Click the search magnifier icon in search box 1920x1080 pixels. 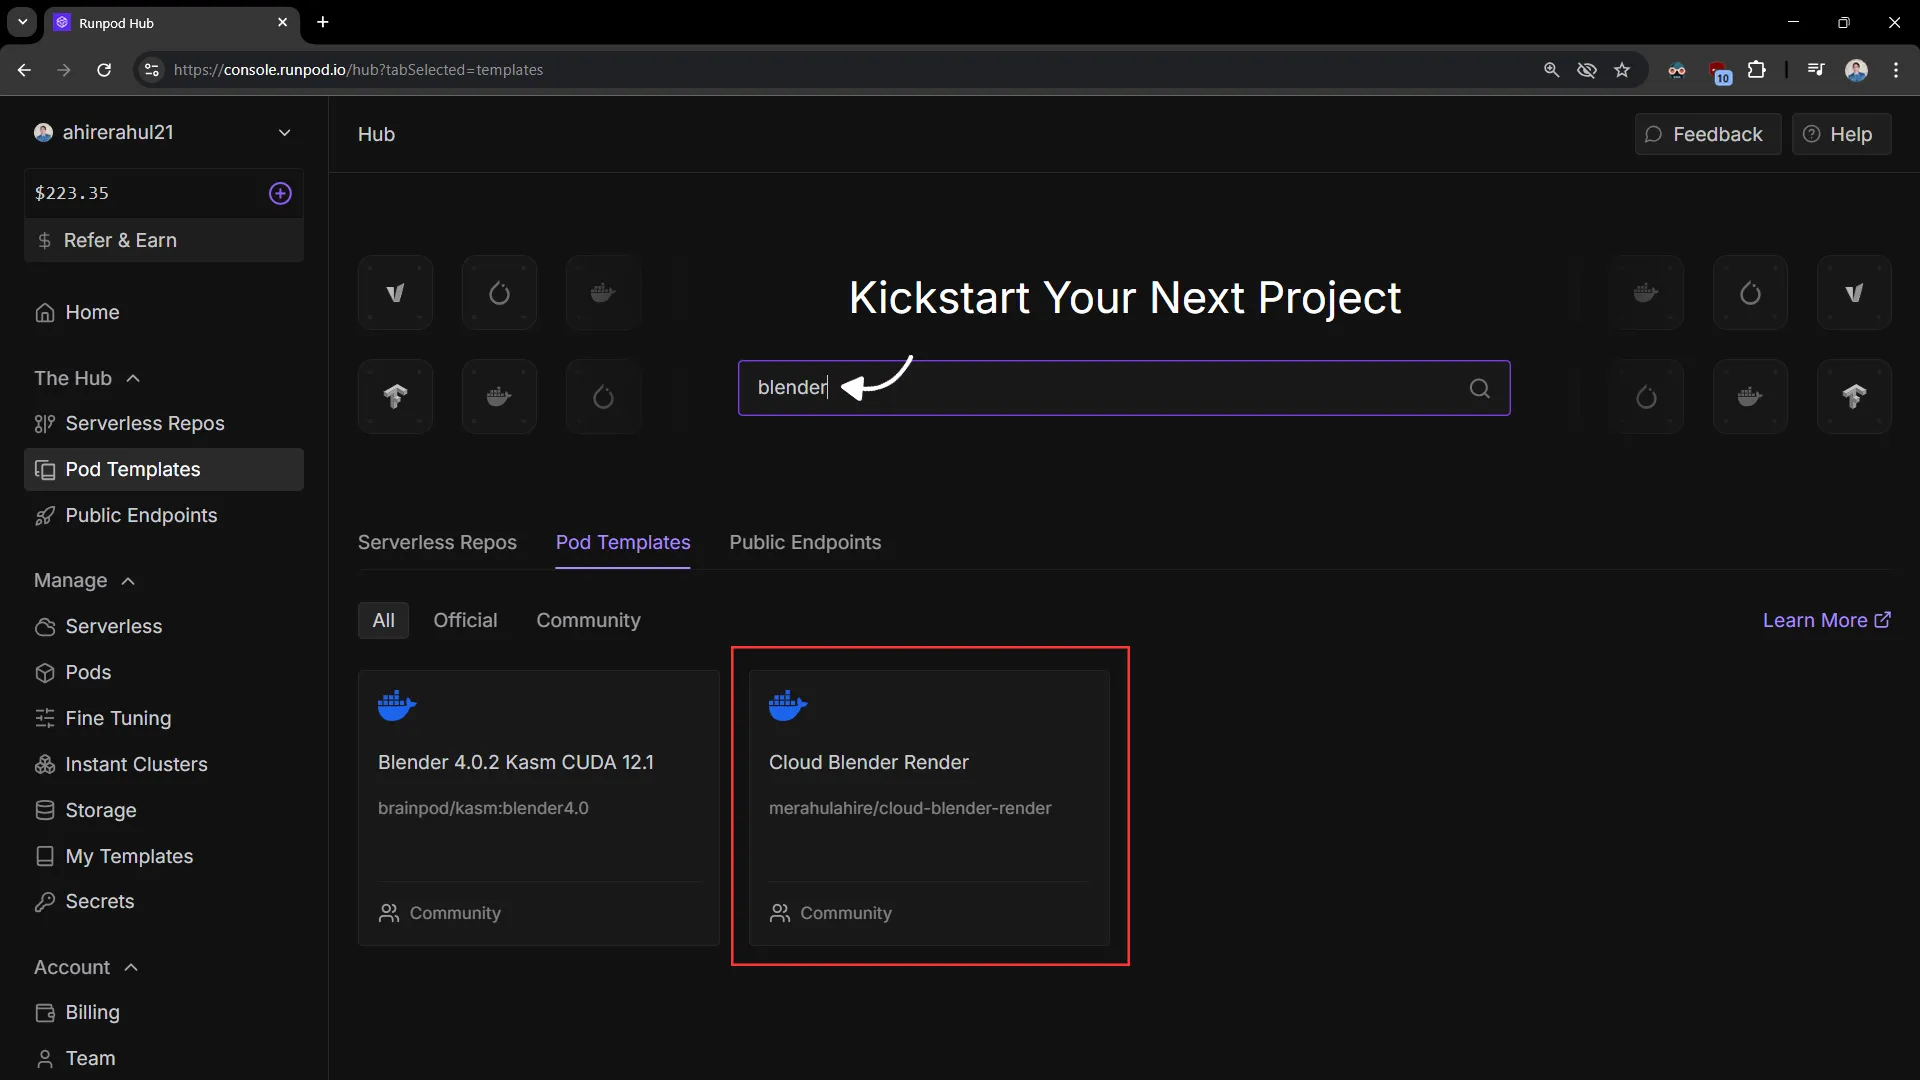coord(1479,388)
